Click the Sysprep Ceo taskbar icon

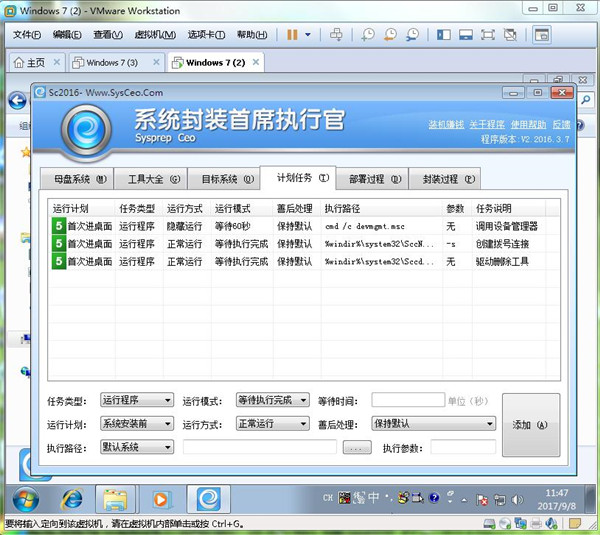coord(209,499)
